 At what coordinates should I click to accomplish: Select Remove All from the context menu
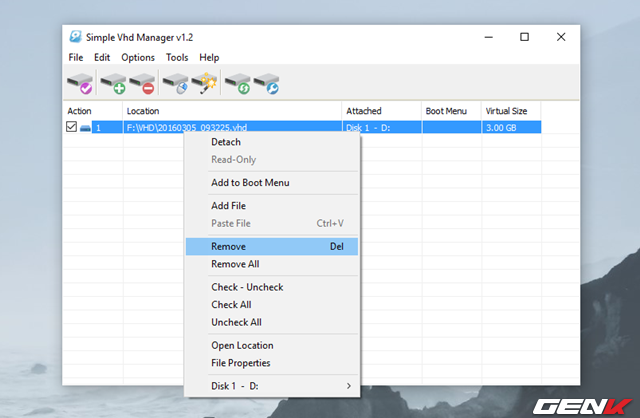(x=272, y=264)
